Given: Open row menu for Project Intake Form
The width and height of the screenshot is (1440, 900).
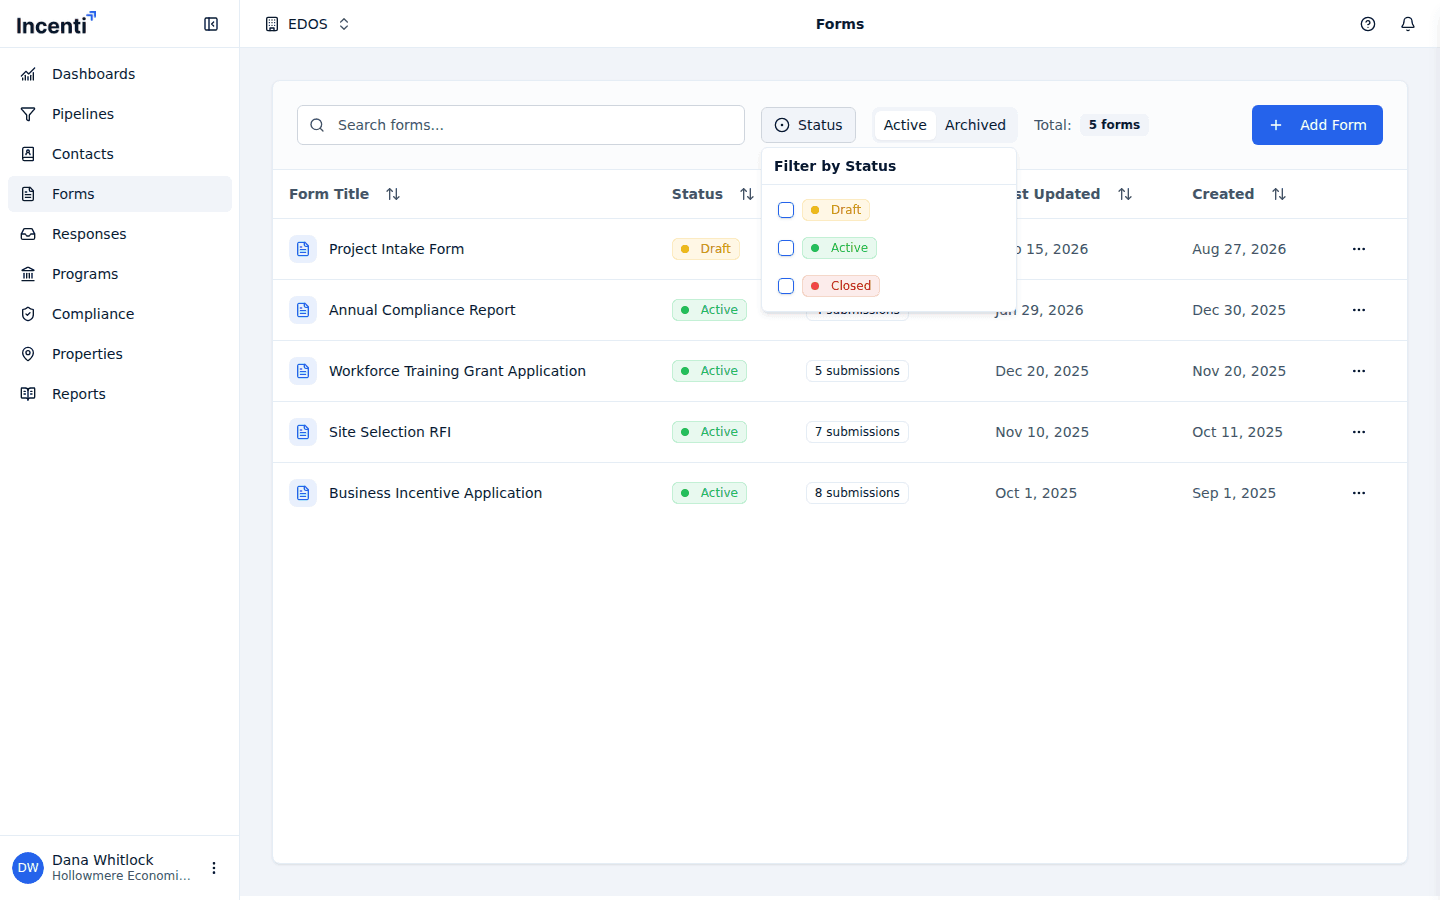Looking at the screenshot, I should click(x=1359, y=249).
